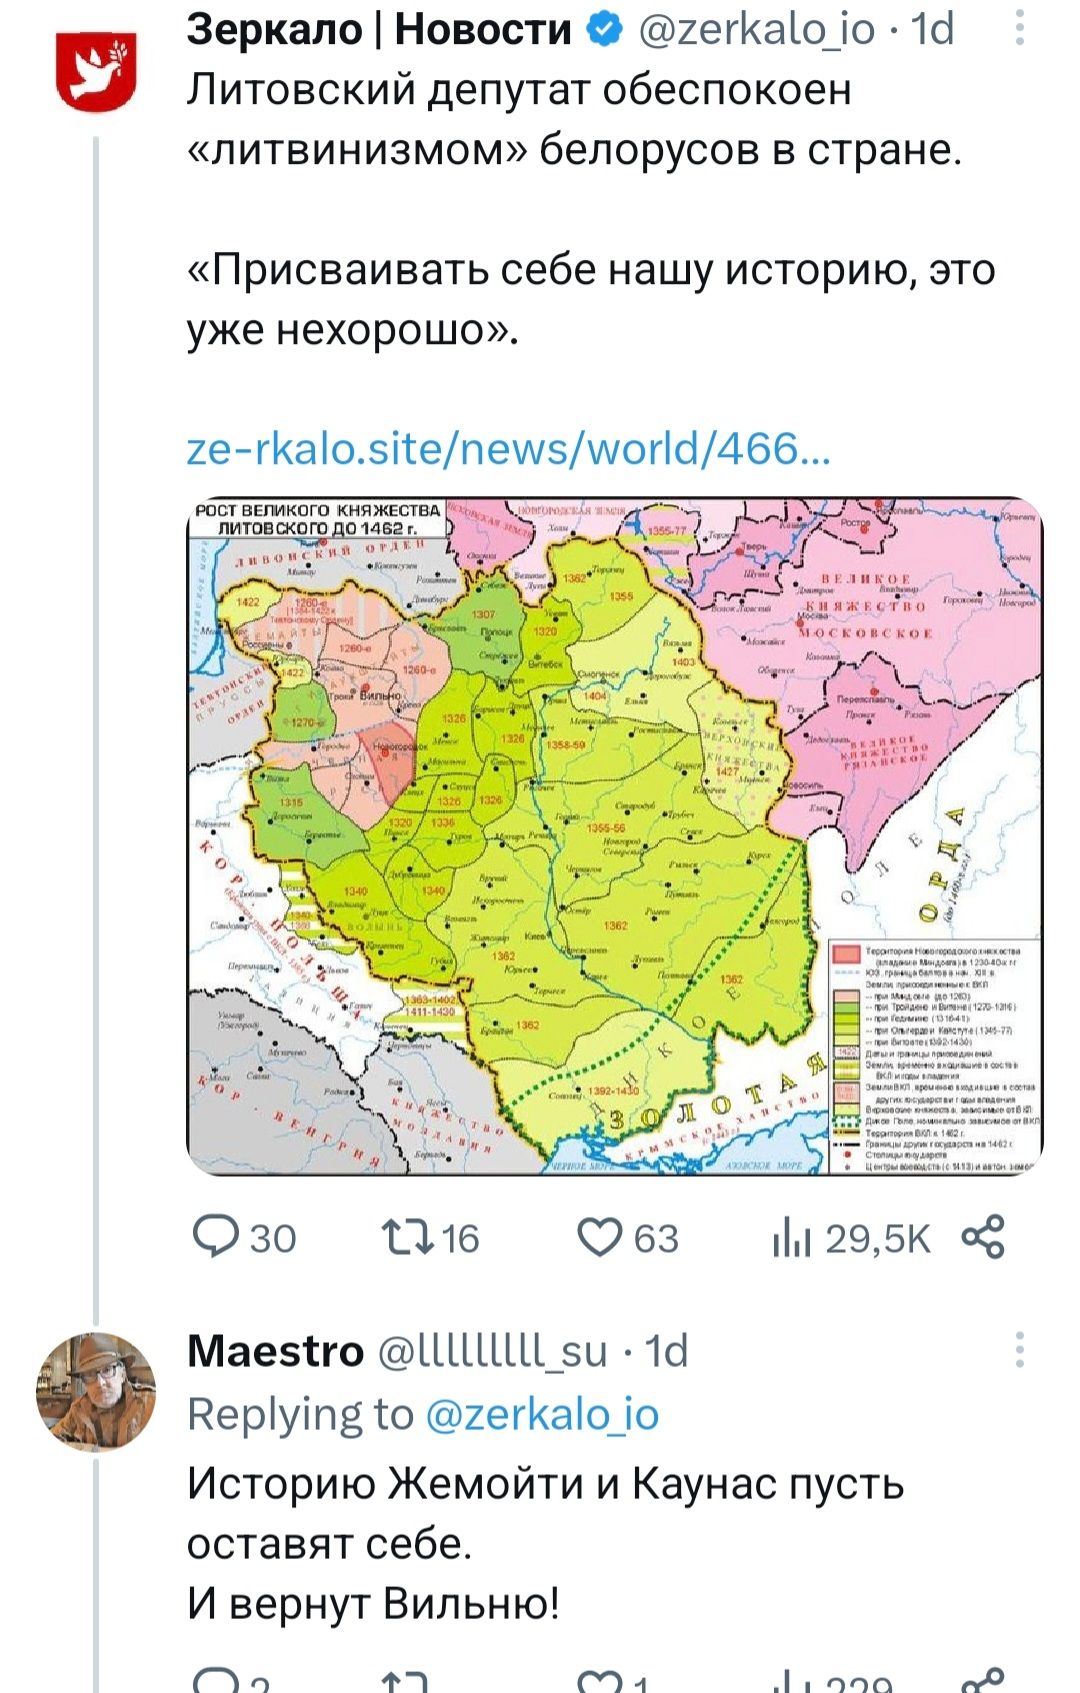Open more options on Zerkalo post
Viewport: 1080px width, 1693px height.
tap(1019, 29)
